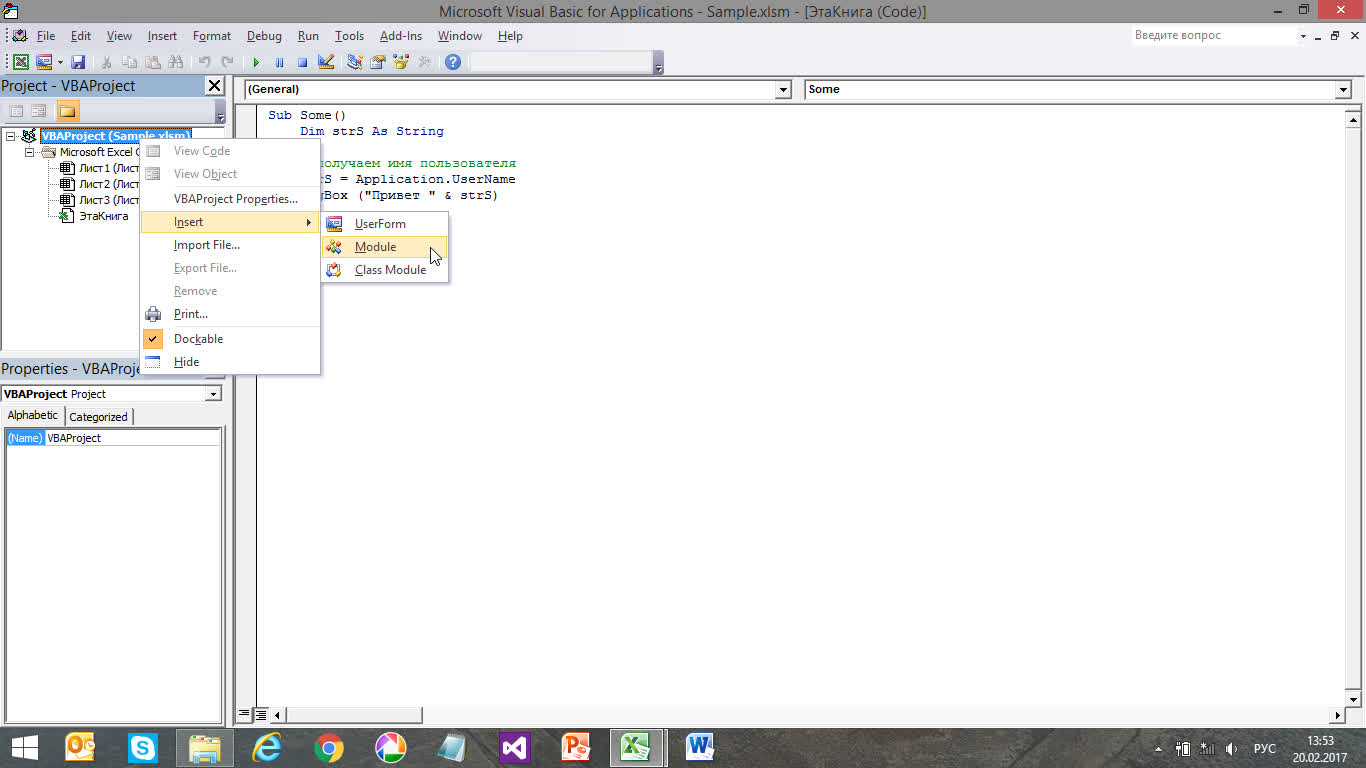Click the Paste clipboard icon
Screen dimensions: 1366x768
tap(152, 62)
